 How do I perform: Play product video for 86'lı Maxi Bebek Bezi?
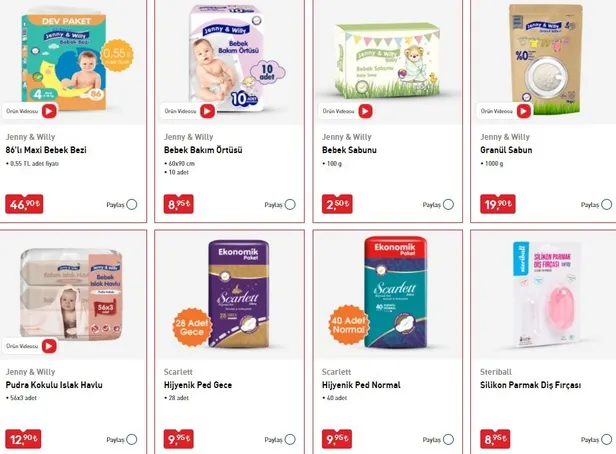49,111
